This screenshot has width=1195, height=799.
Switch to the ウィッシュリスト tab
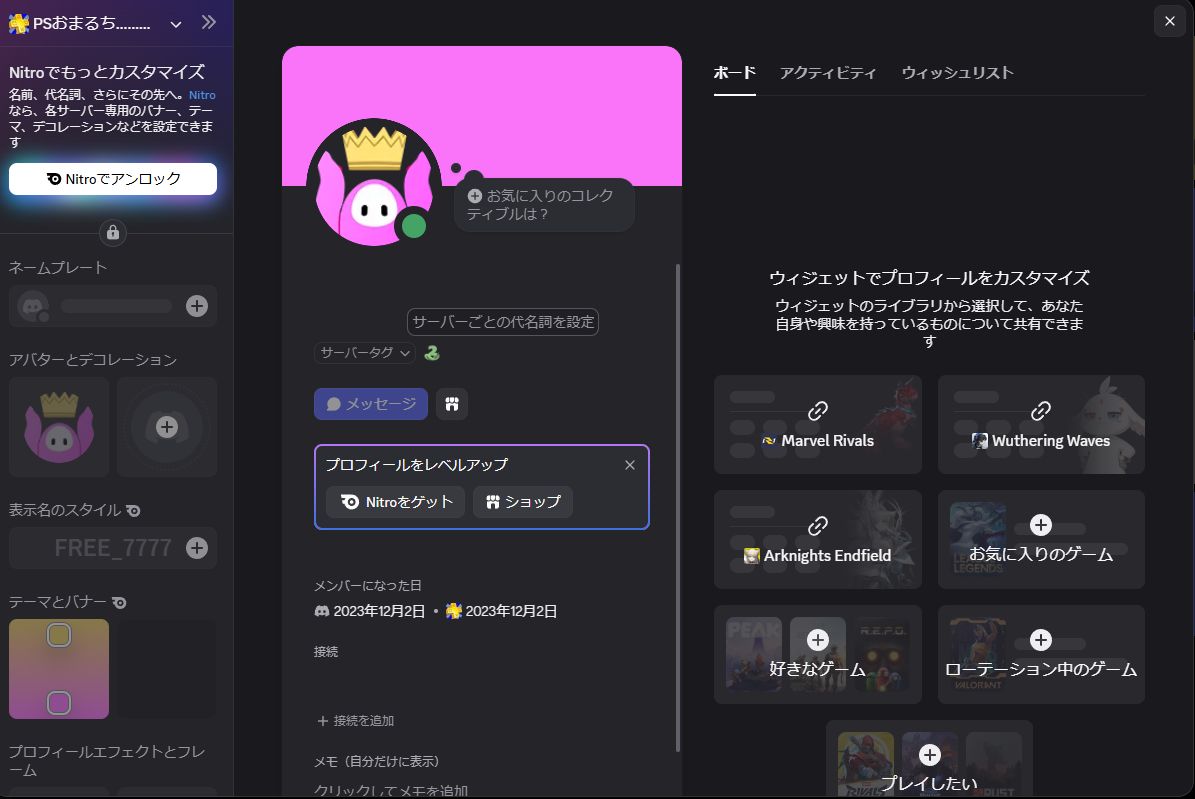[x=957, y=73]
